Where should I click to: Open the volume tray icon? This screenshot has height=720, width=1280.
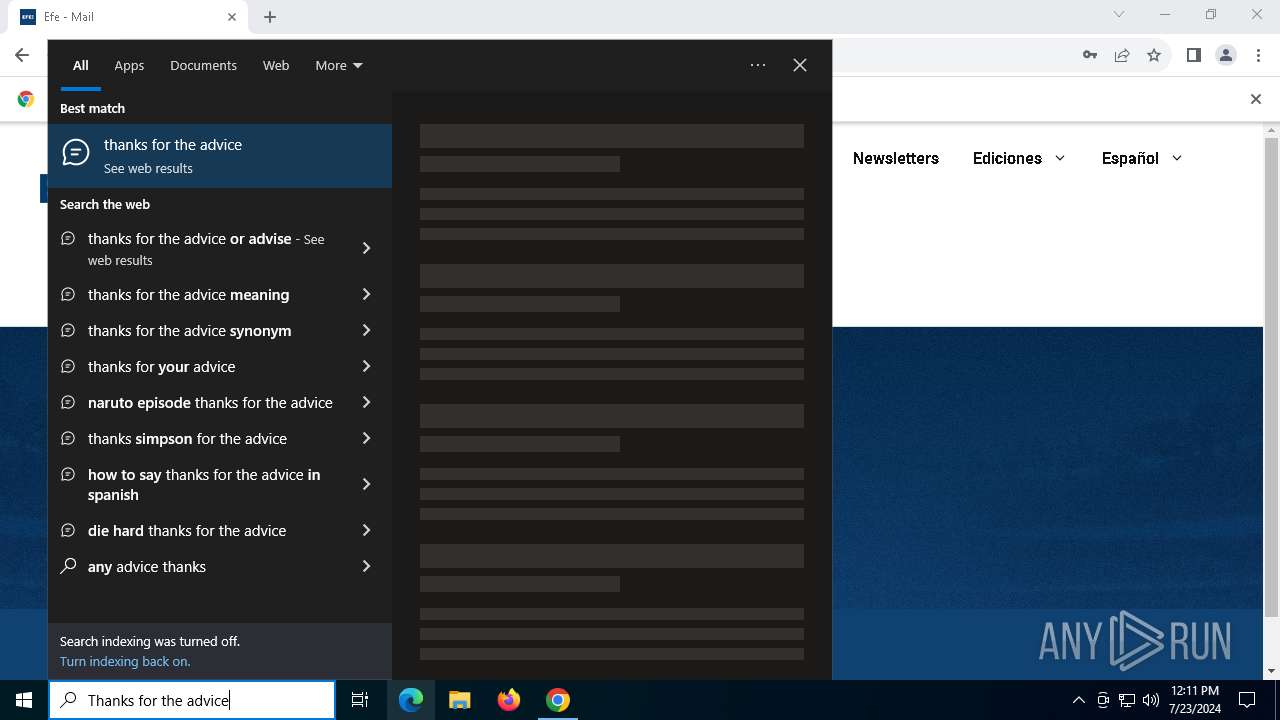[1151, 700]
